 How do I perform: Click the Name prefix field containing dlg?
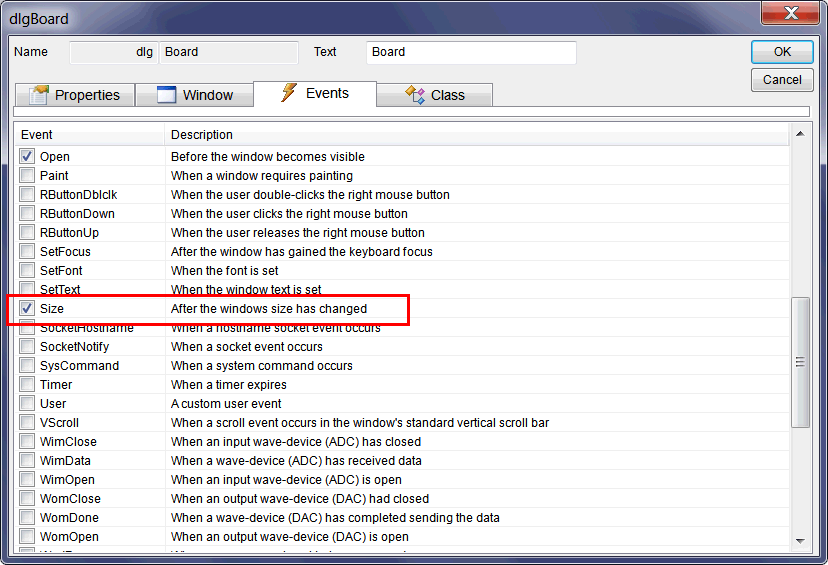(x=114, y=52)
